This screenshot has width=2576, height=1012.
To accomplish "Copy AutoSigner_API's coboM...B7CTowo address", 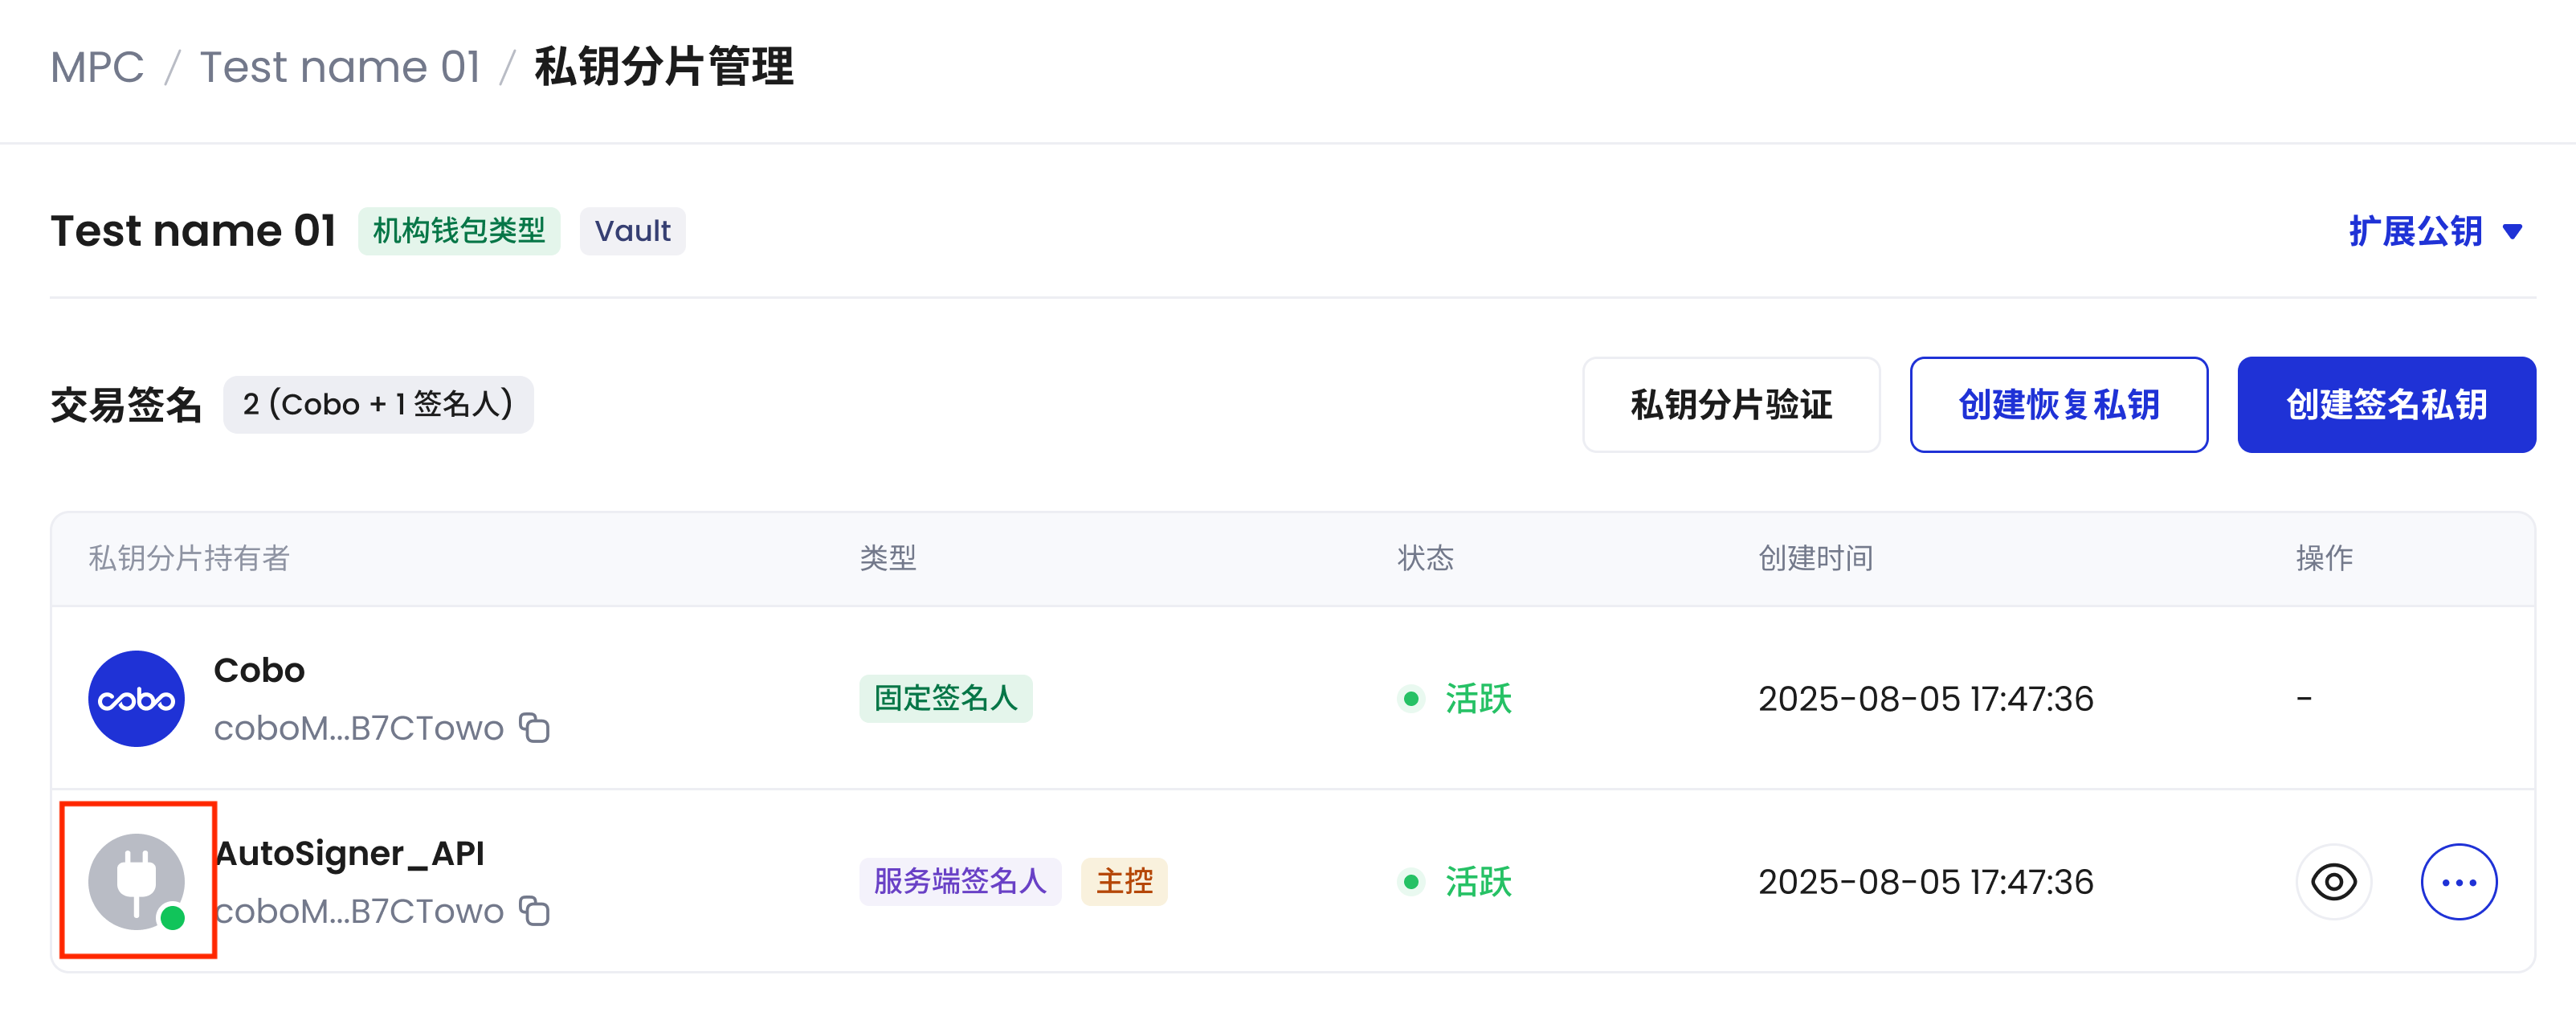I will click(536, 911).
